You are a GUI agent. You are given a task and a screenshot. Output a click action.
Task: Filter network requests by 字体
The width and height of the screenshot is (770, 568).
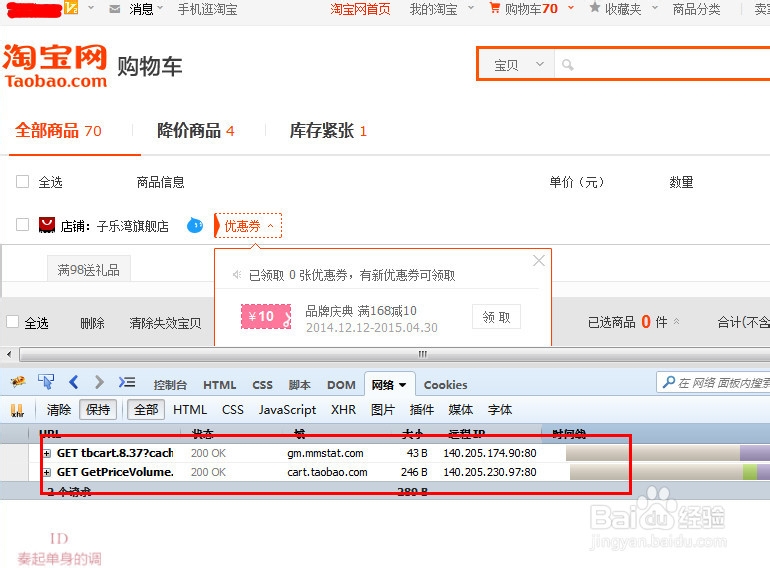click(x=500, y=409)
